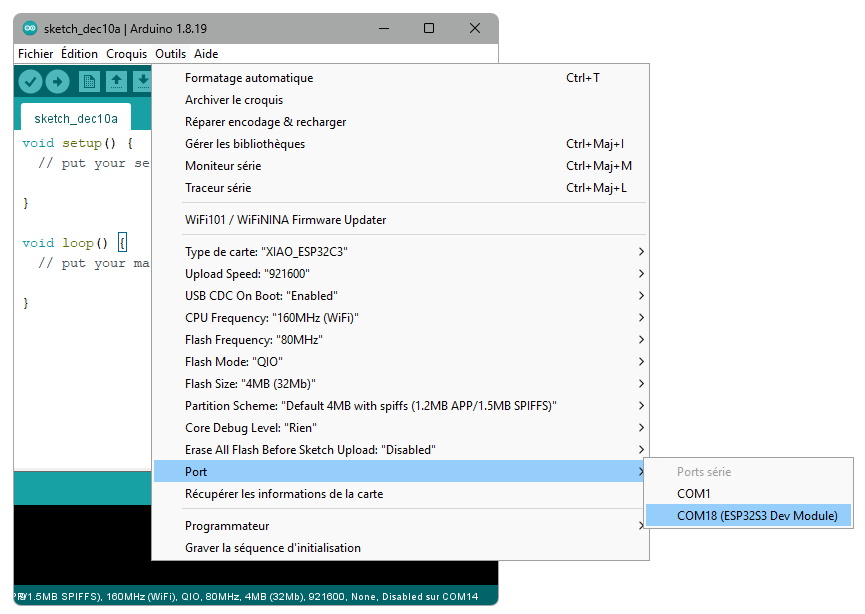The height and width of the screenshot is (614, 865).
Task: Click Gérer les bibliothèques
Action: point(245,144)
